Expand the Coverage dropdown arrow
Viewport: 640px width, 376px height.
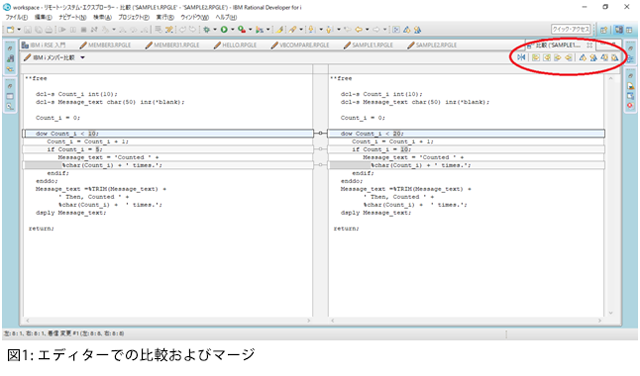[250, 29]
